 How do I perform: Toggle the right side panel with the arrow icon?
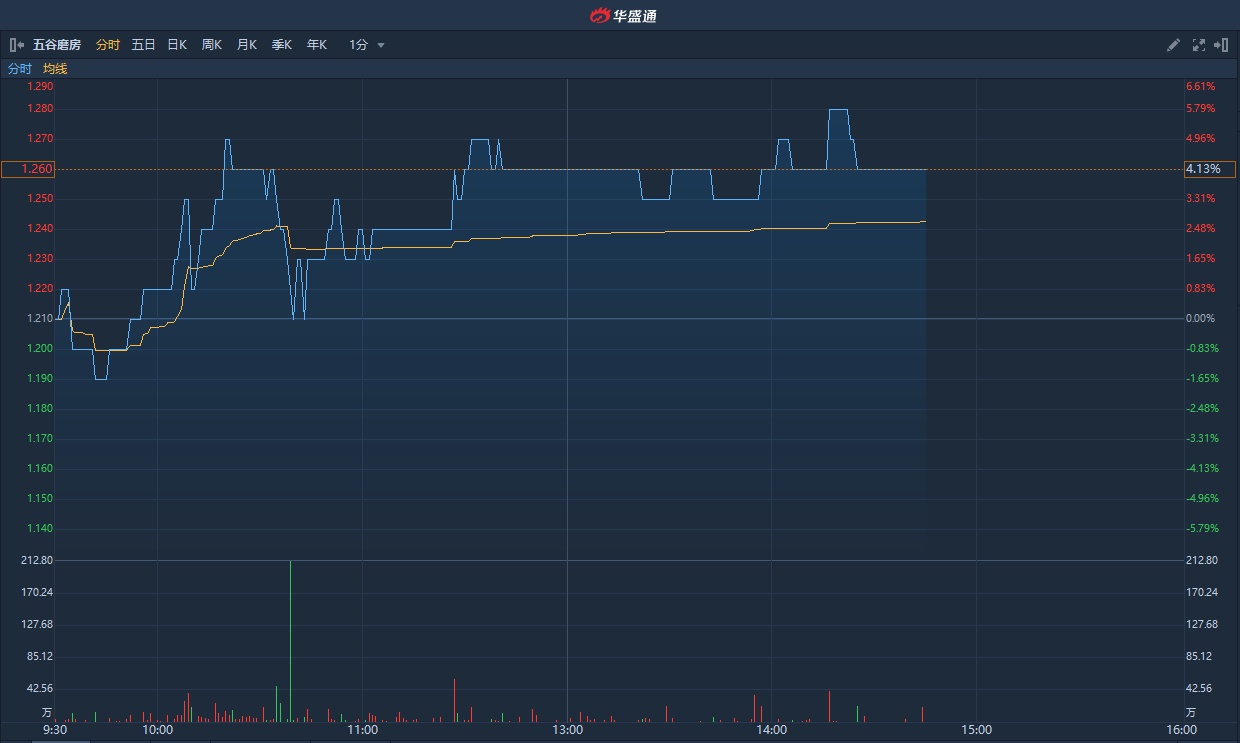click(x=1221, y=45)
